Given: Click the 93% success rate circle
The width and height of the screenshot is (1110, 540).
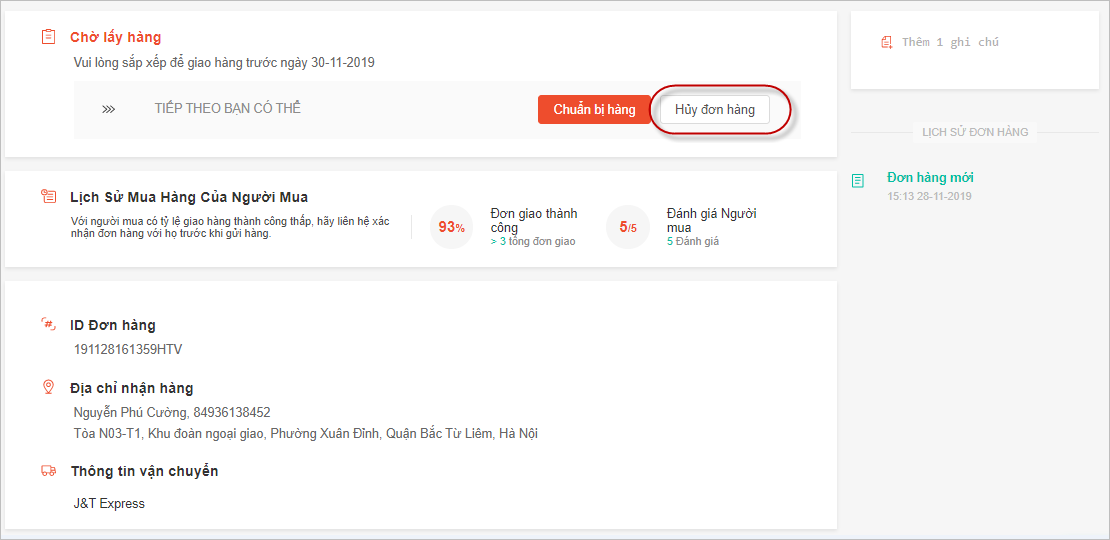Looking at the screenshot, I should tap(451, 227).
